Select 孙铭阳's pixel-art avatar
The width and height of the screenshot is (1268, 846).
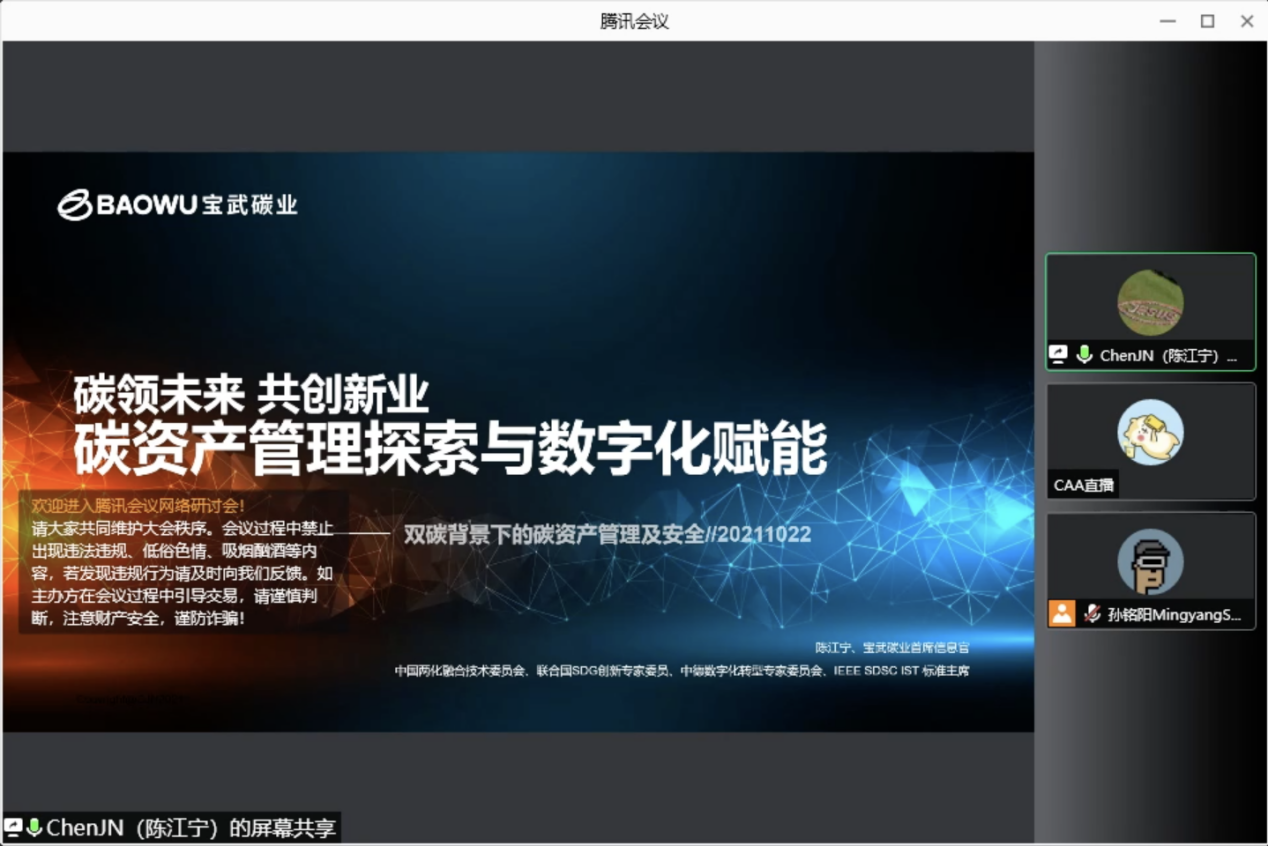1150,562
